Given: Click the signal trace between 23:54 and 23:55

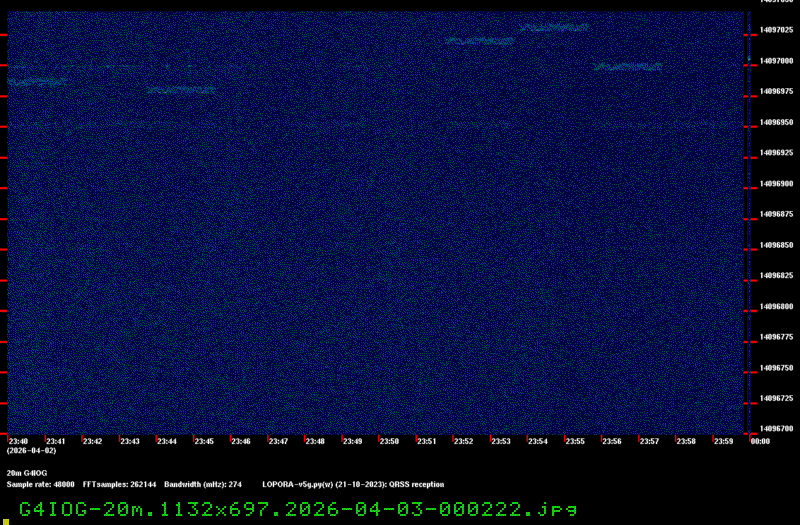Looking at the screenshot, I should coord(554,28).
